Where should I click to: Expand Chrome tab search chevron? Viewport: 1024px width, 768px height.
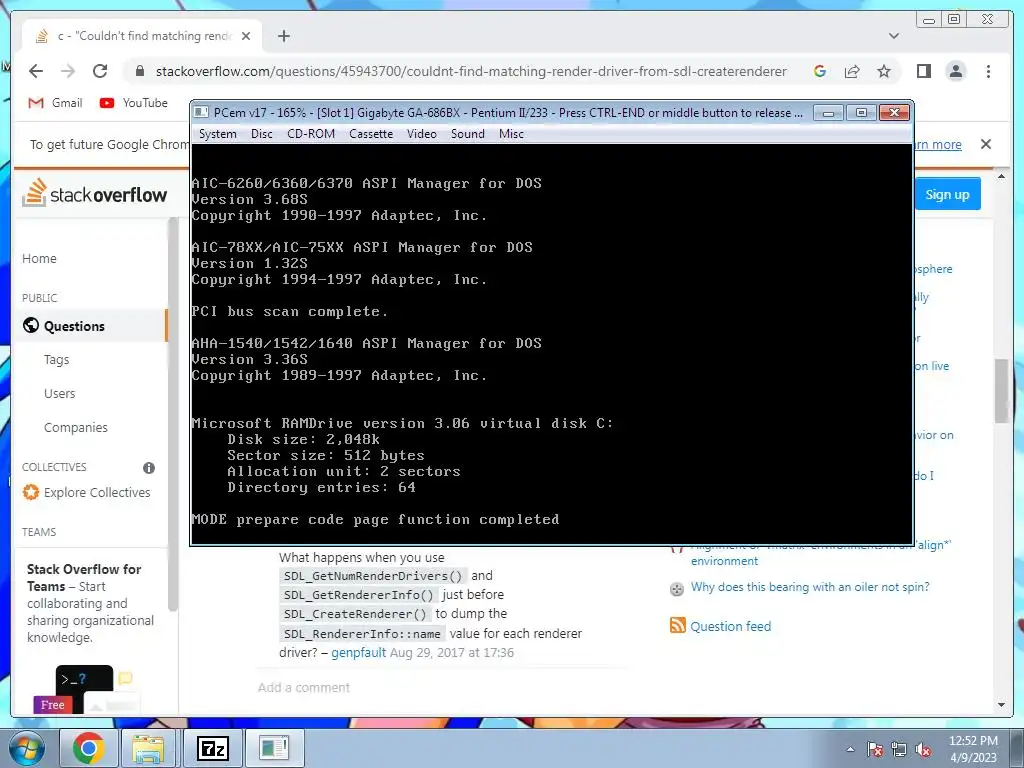(x=894, y=36)
